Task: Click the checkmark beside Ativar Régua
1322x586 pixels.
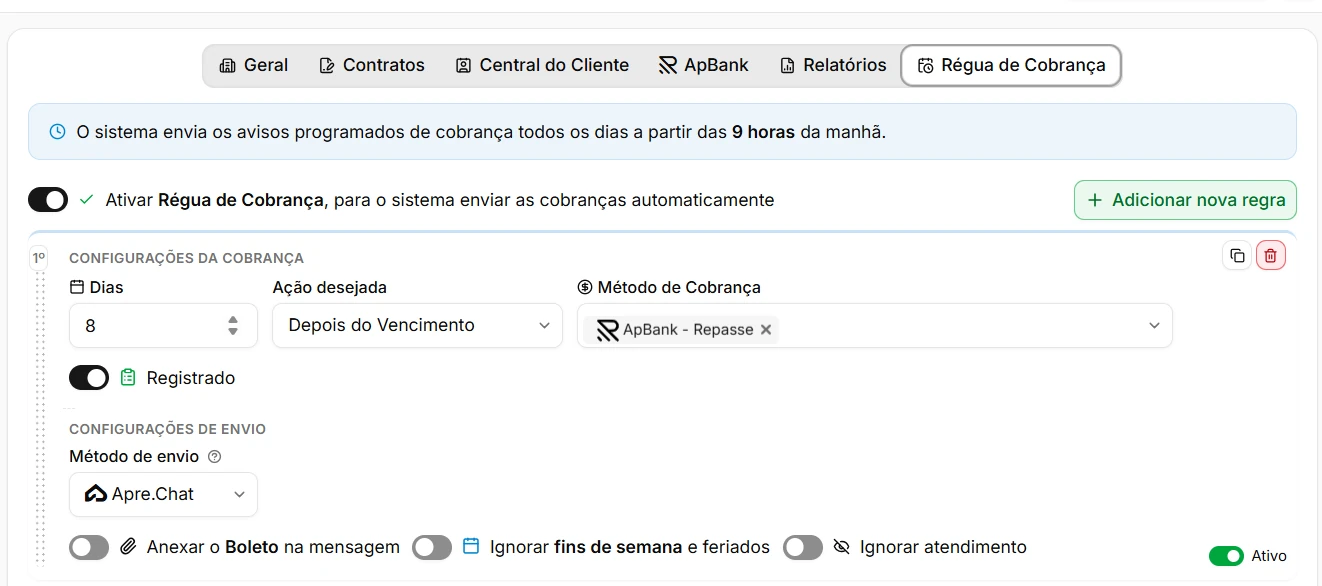Action: tap(86, 200)
